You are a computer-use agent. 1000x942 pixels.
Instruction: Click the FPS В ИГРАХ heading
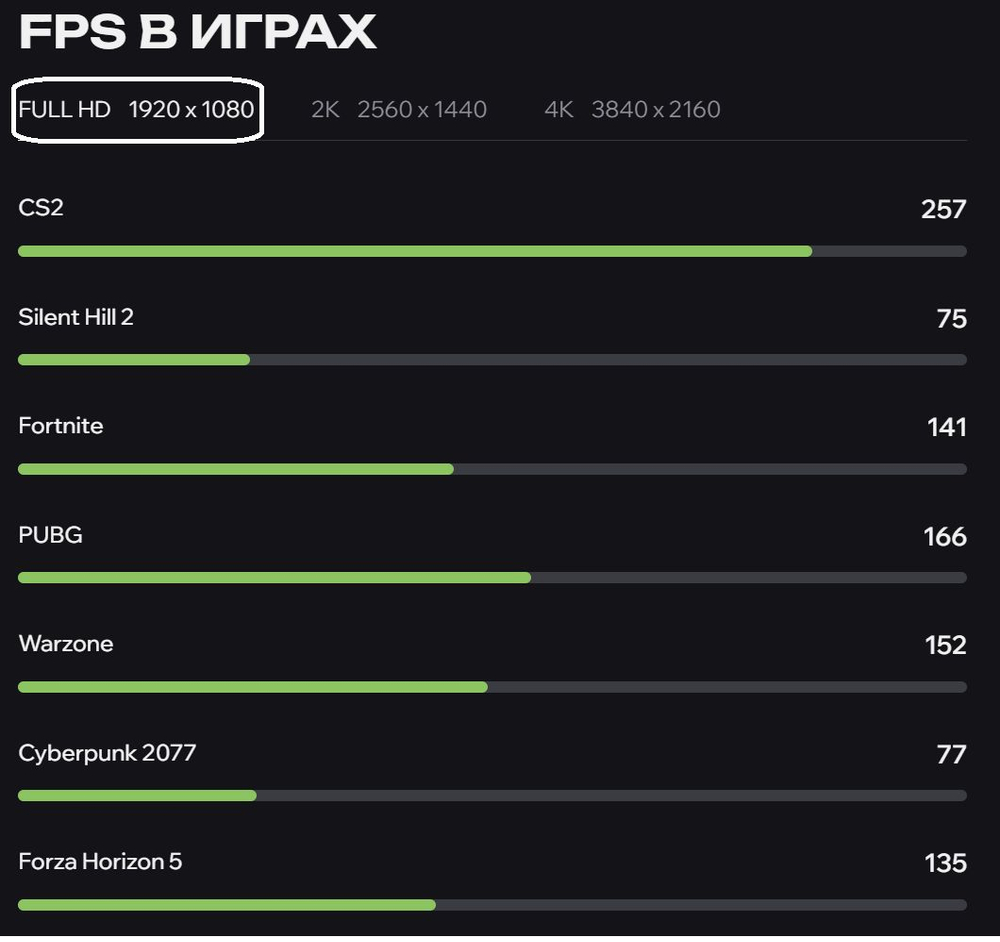tap(196, 32)
